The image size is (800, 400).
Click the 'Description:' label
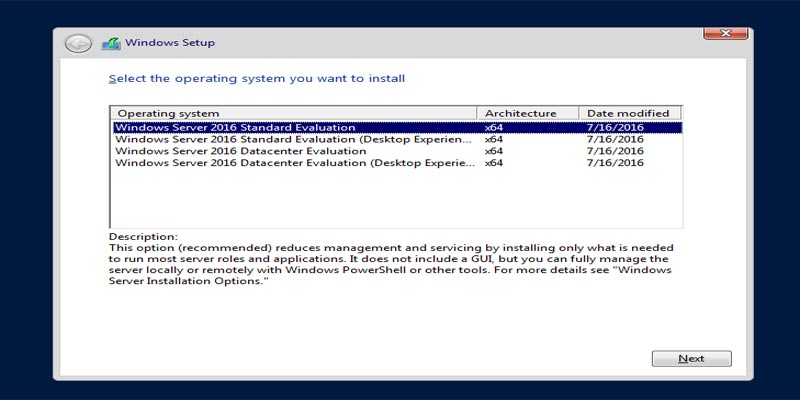pyautogui.click(x=142, y=236)
